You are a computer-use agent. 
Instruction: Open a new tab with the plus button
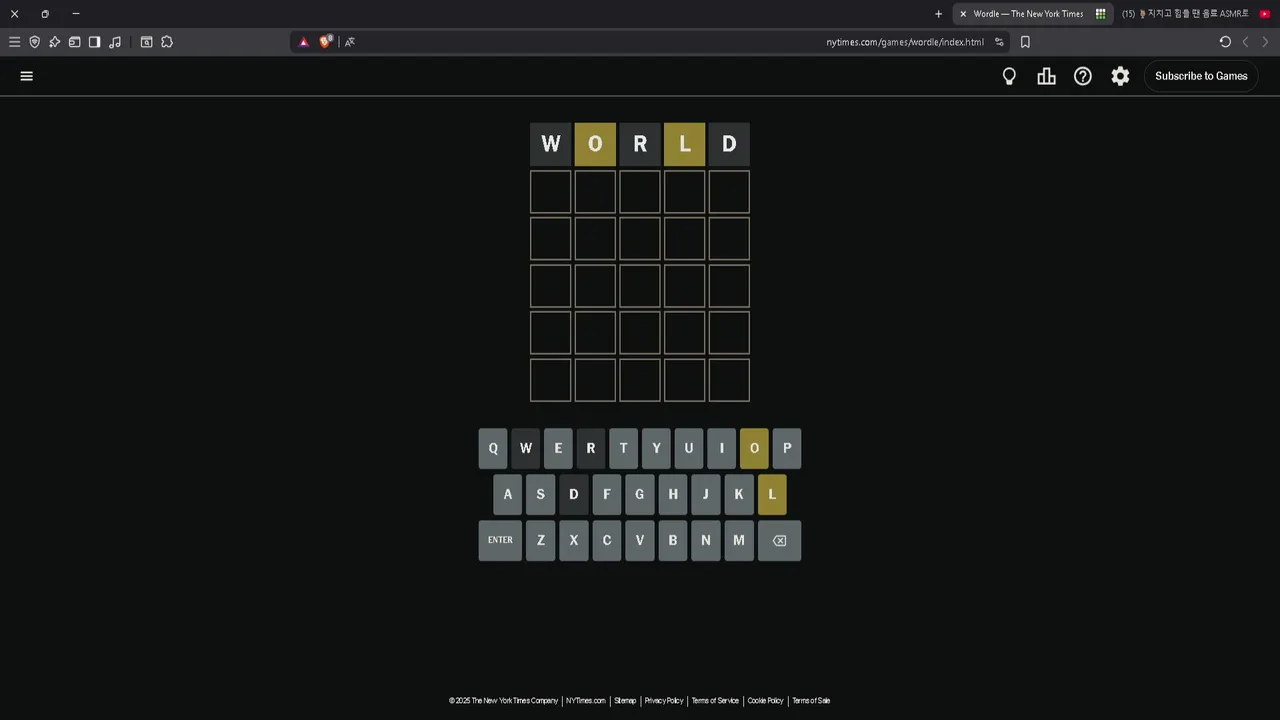click(x=938, y=14)
